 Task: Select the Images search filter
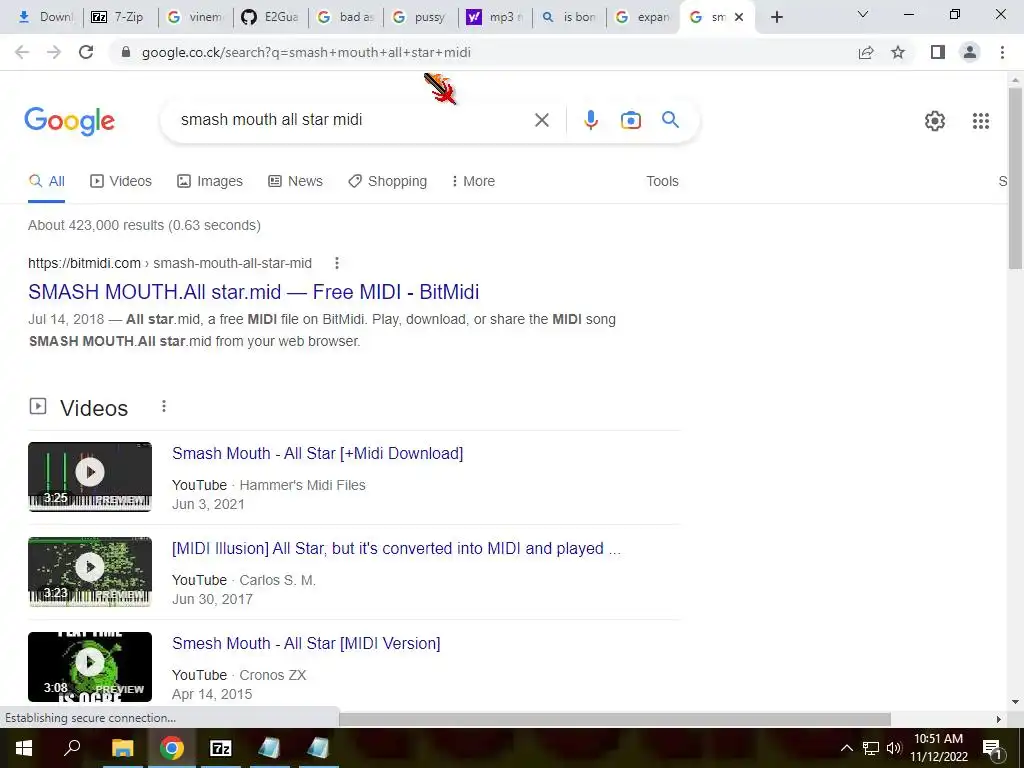[210, 181]
